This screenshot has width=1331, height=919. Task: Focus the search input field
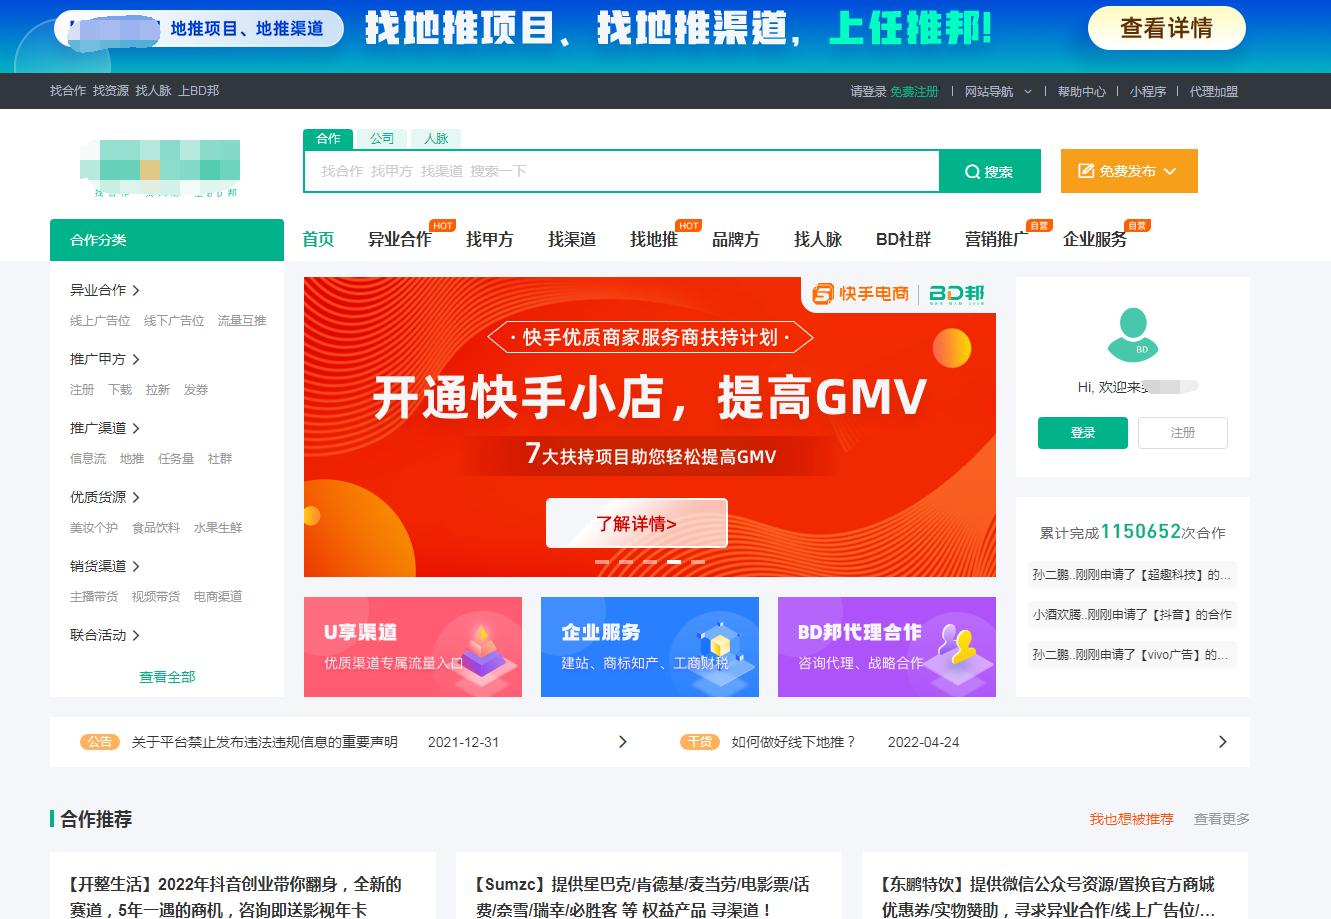point(622,171)
